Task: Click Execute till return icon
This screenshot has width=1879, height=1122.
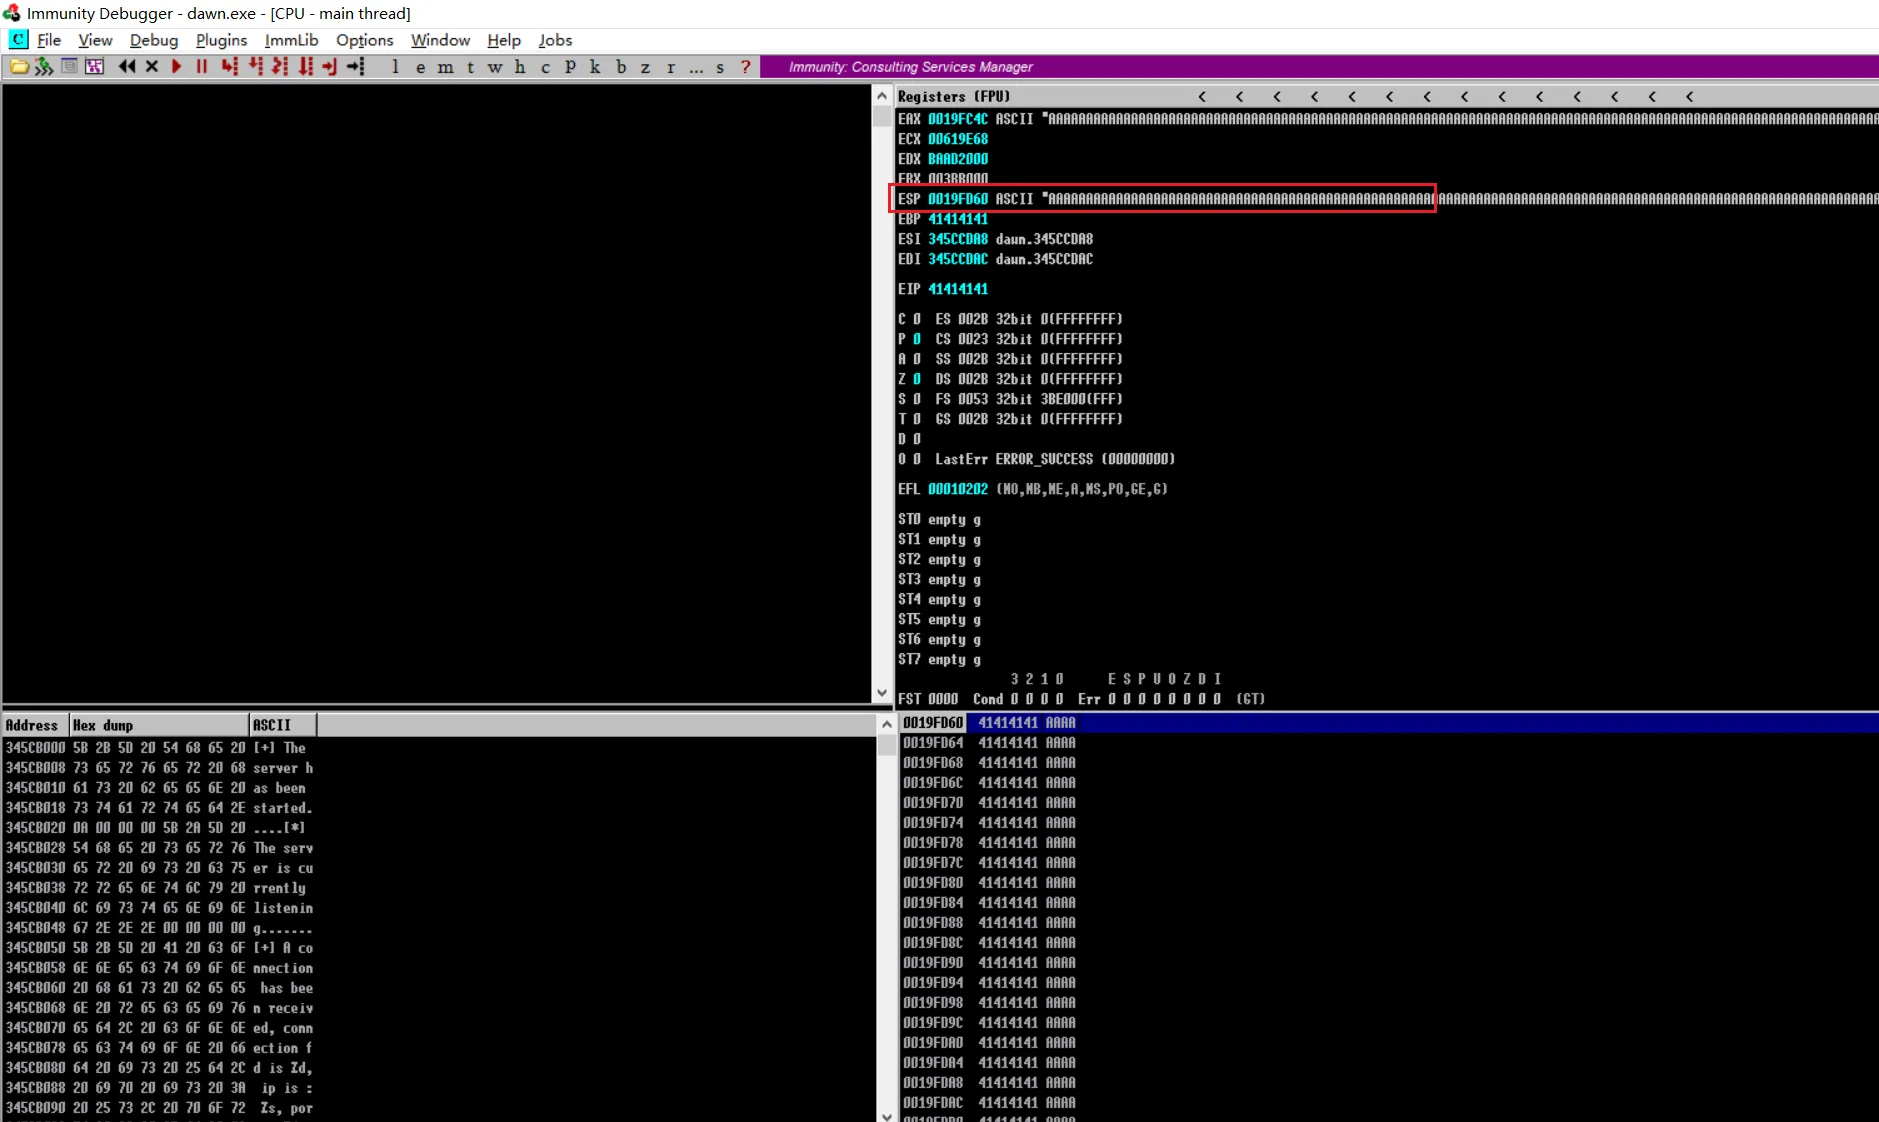Action: pyautogui.click(x=330, y=67)
